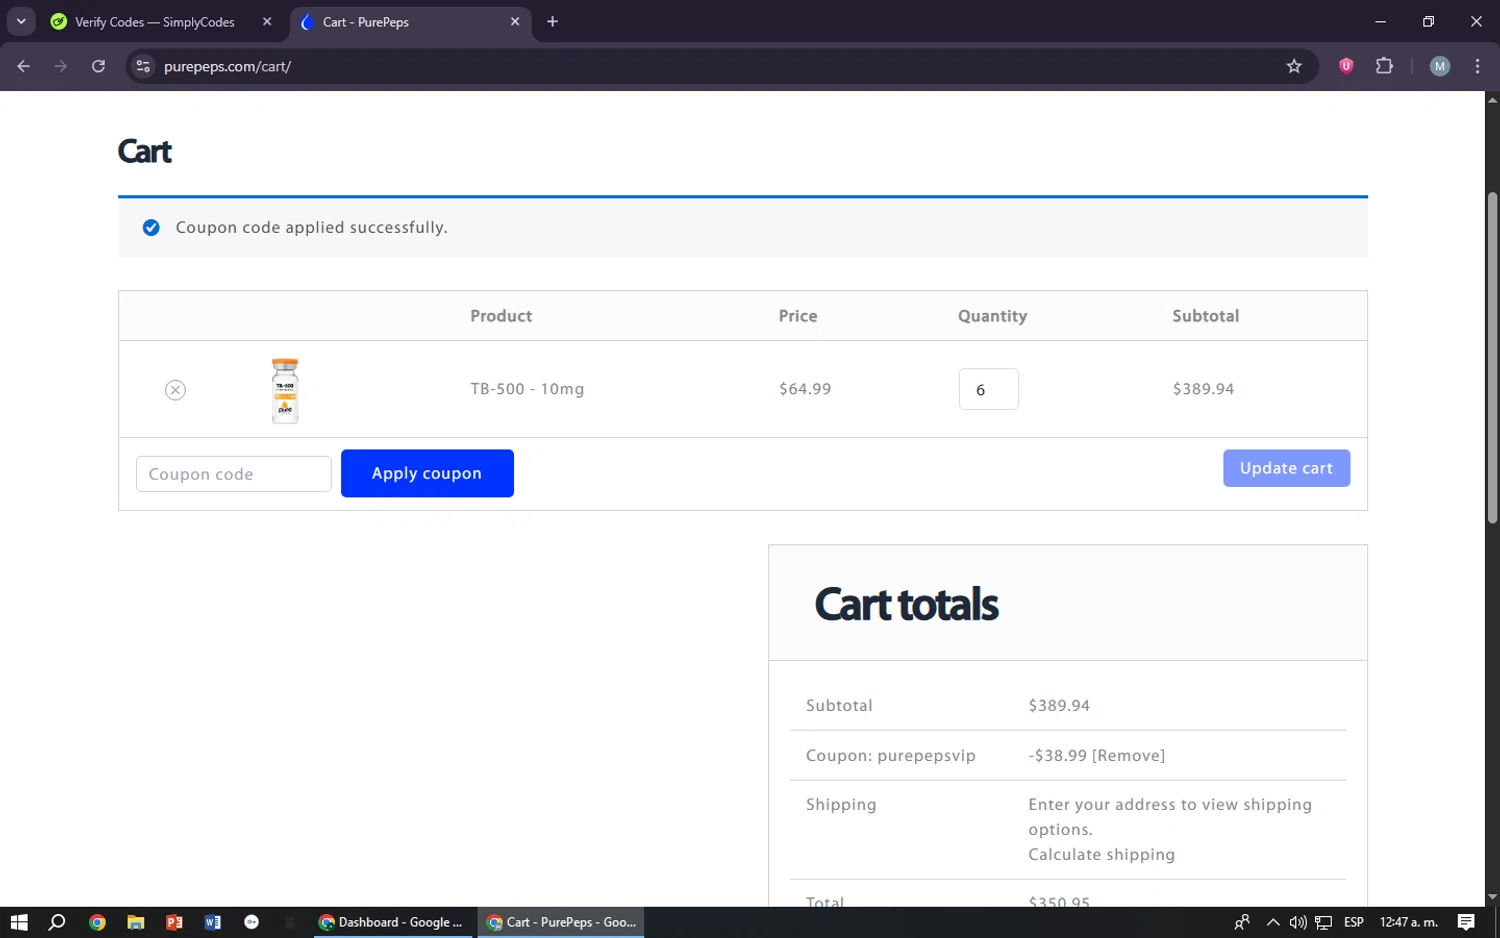Open Windows search from taskbar
Screen dimensions: 1500x938
pos(57,922)
